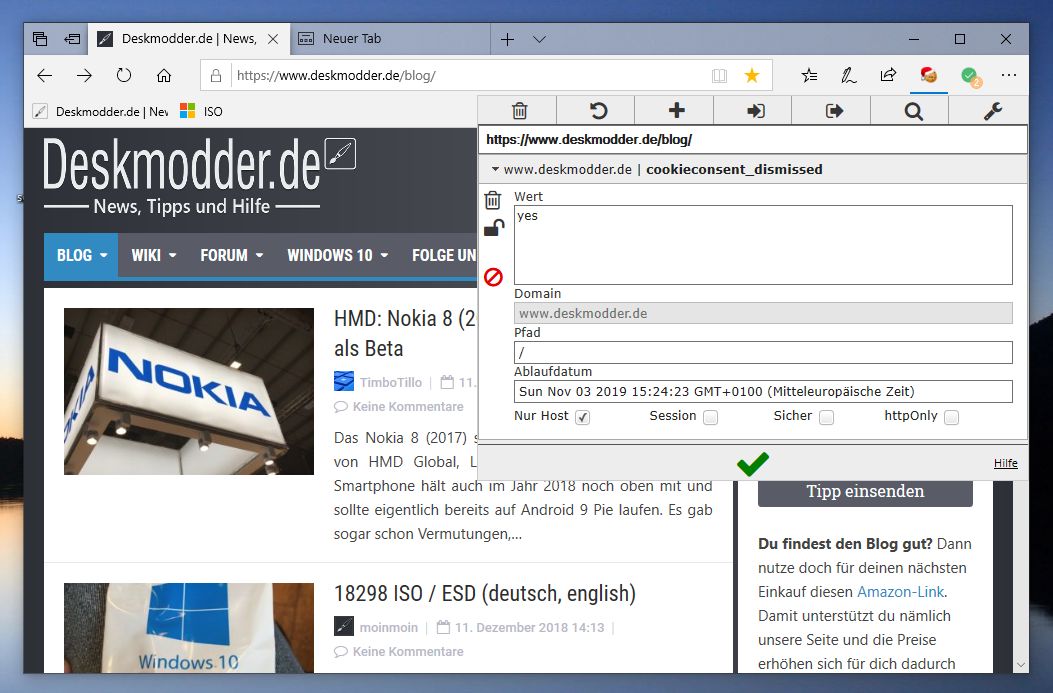The width and height of the screenshot is (1053, 693).
Task: Click the Pfad path input field
Action: click(763, 353)
